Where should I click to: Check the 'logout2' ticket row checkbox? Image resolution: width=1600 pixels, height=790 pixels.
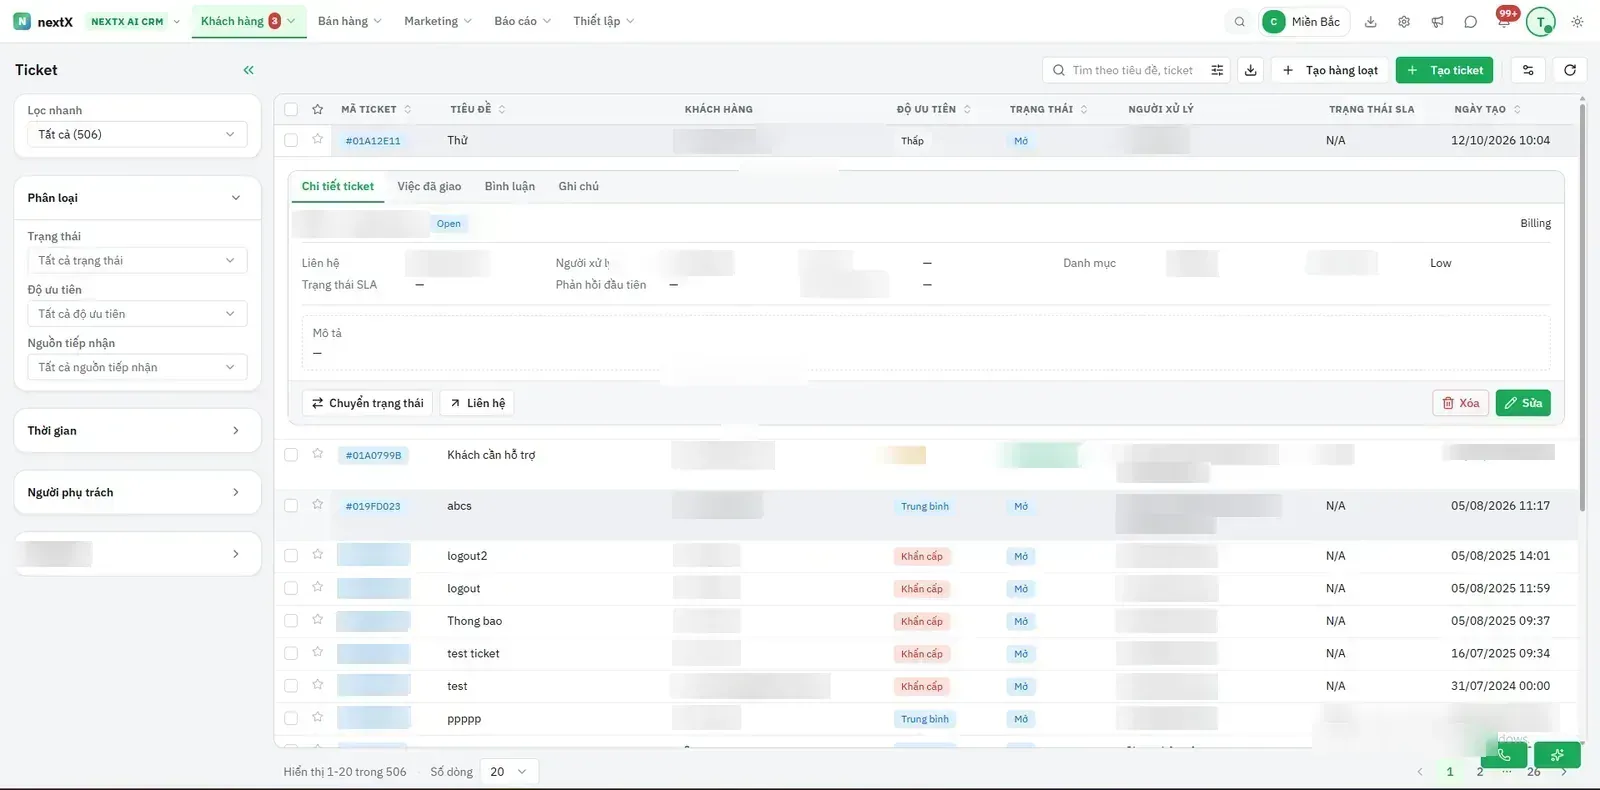pos(291,556)
